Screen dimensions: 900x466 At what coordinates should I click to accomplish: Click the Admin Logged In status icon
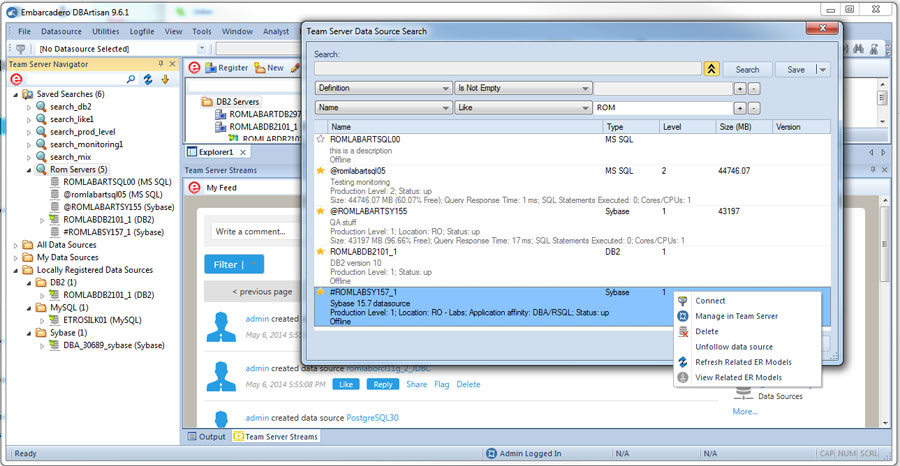pos(491,453)
